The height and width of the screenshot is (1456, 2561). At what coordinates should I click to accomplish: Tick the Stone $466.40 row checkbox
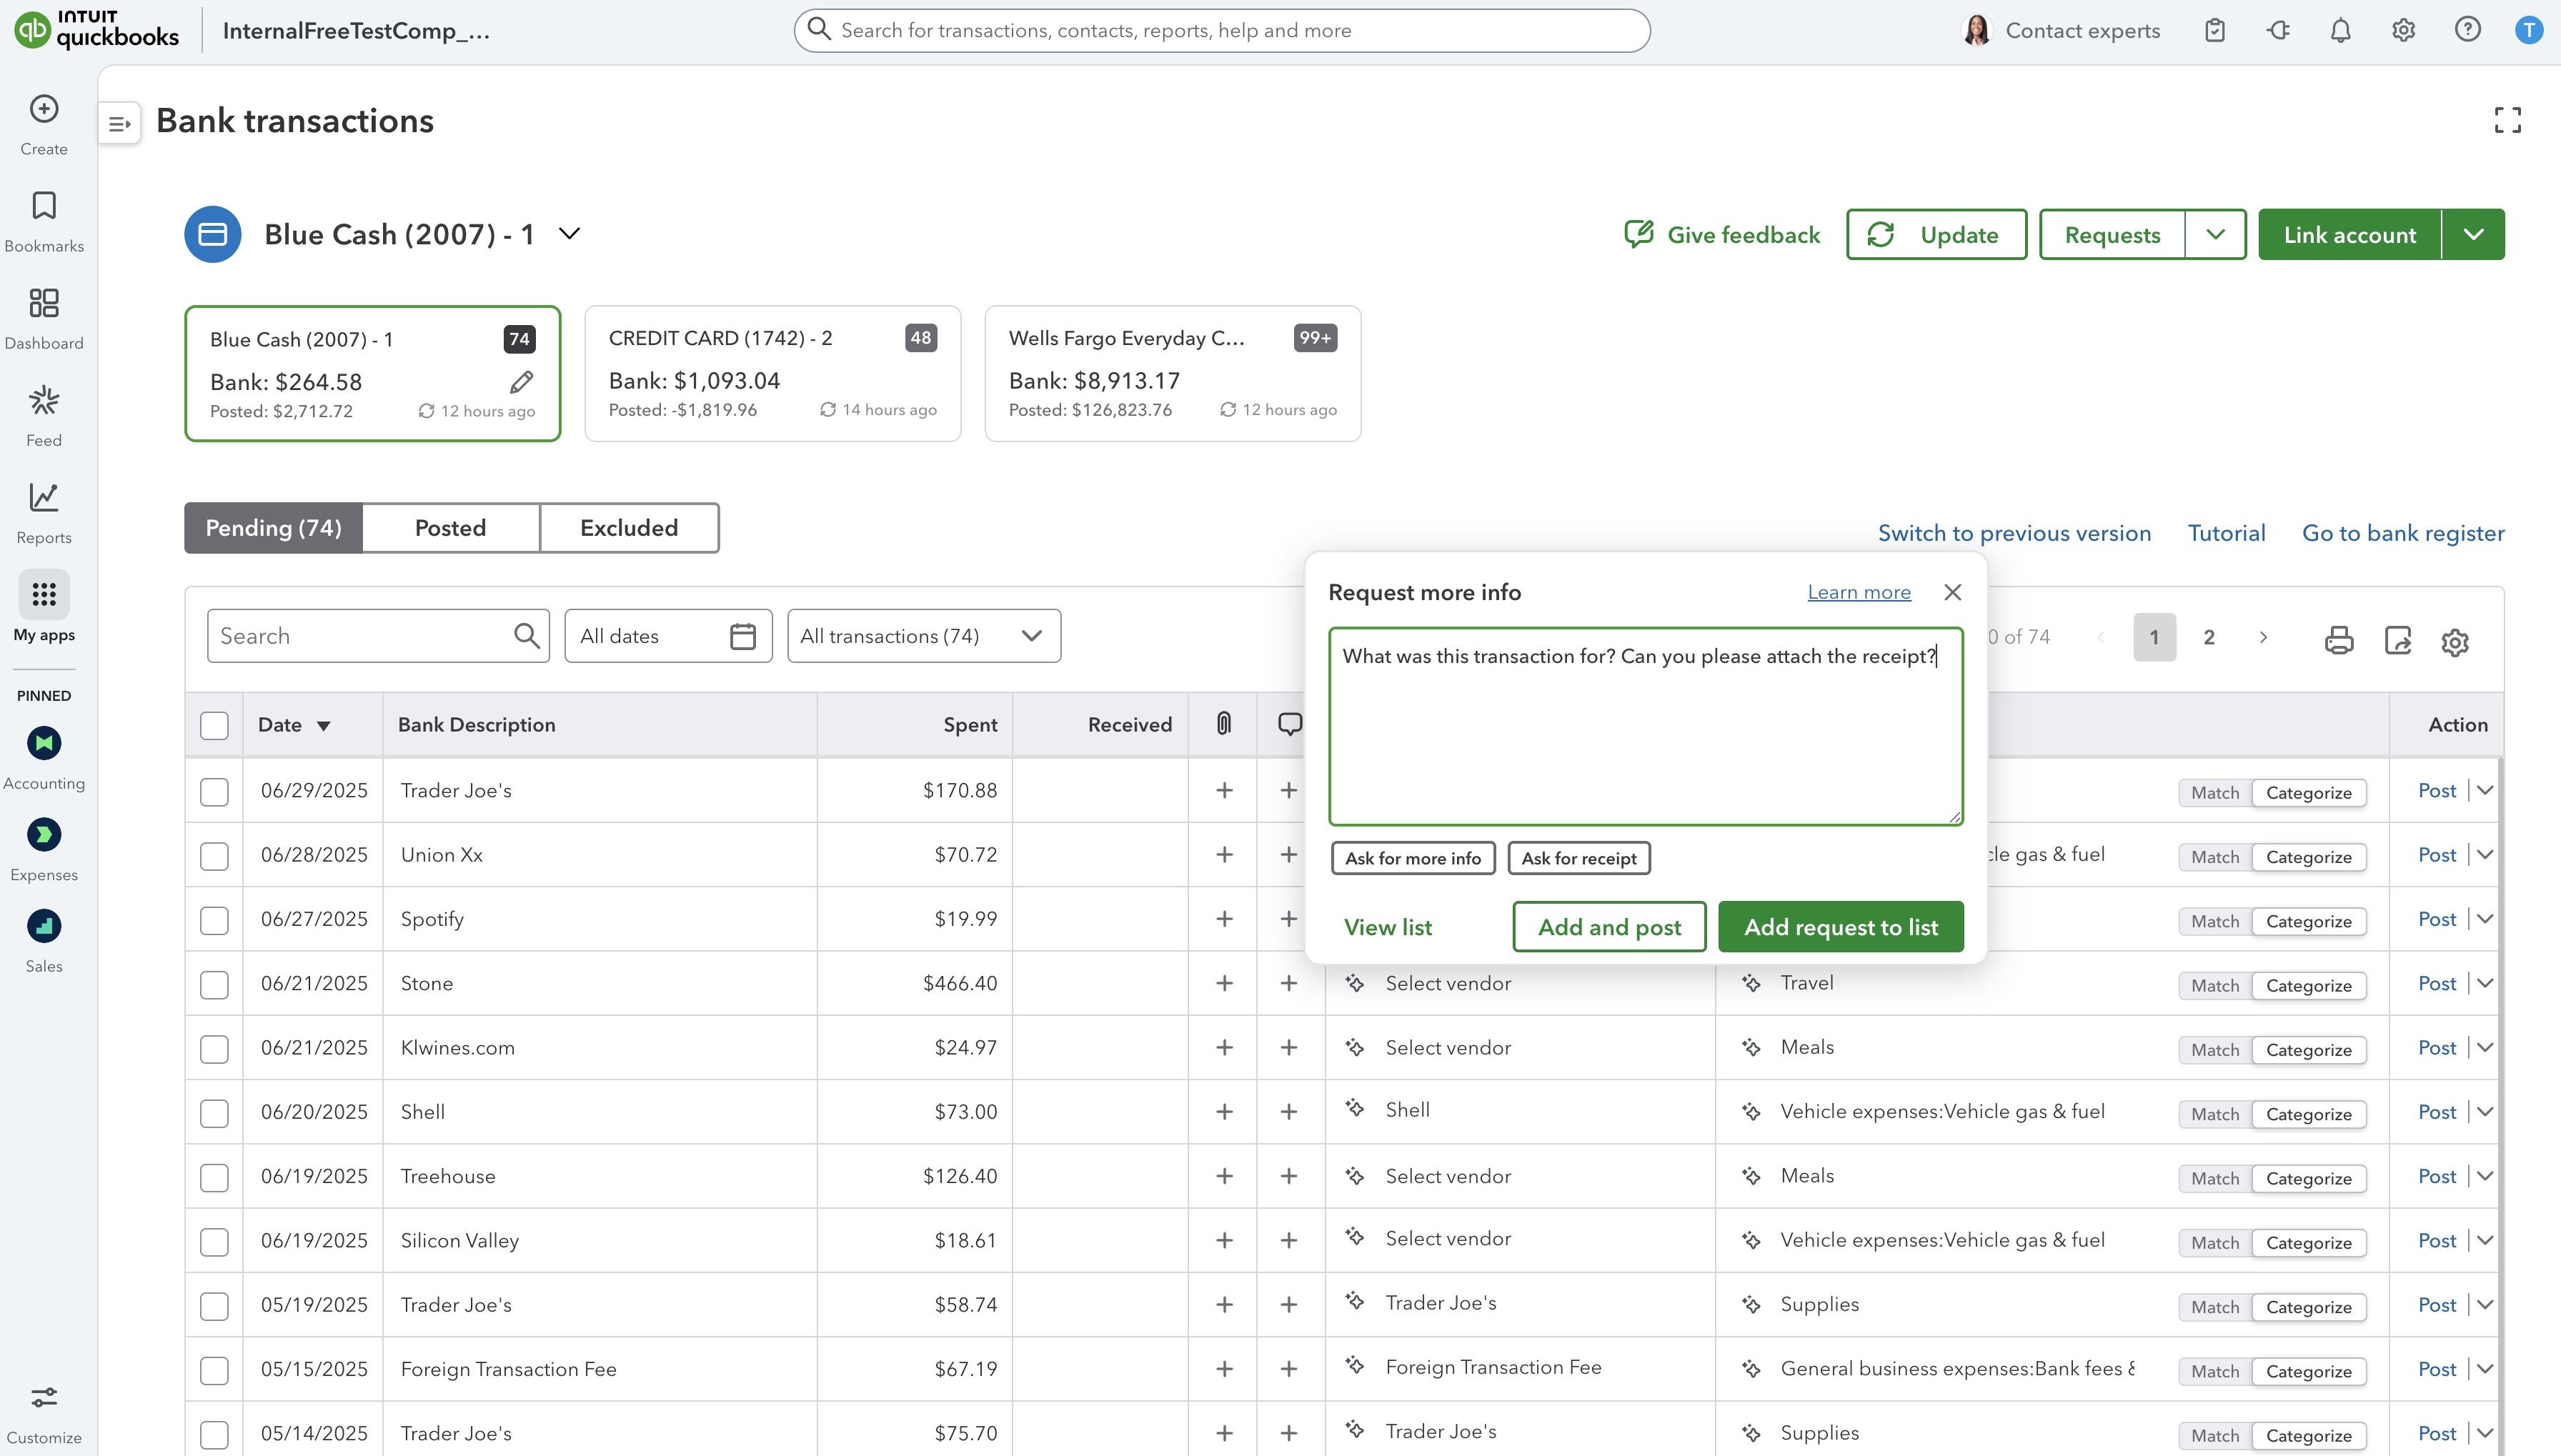[214, 985]
